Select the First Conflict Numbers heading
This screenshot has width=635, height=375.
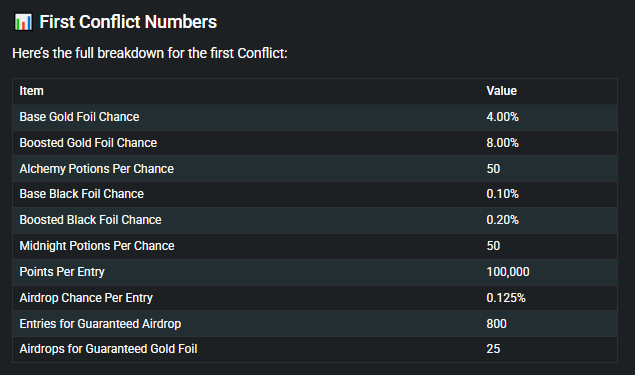(x=128, y=22)
